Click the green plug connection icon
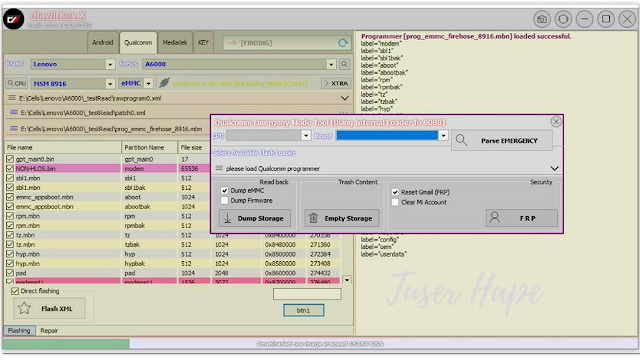The width and height of the screenshot is (640, 360). (x=164, y=83)
